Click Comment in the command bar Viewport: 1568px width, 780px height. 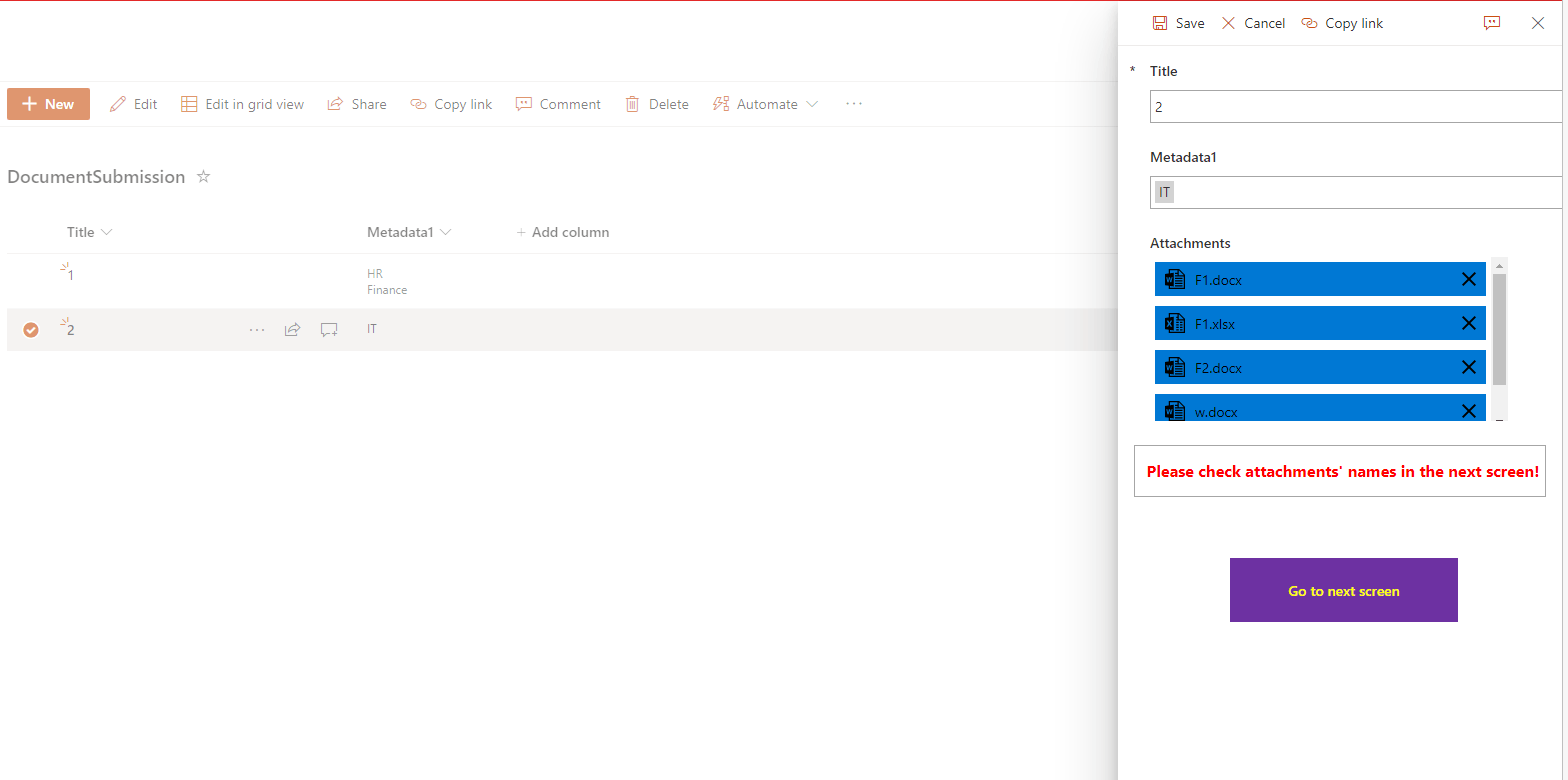558,104
